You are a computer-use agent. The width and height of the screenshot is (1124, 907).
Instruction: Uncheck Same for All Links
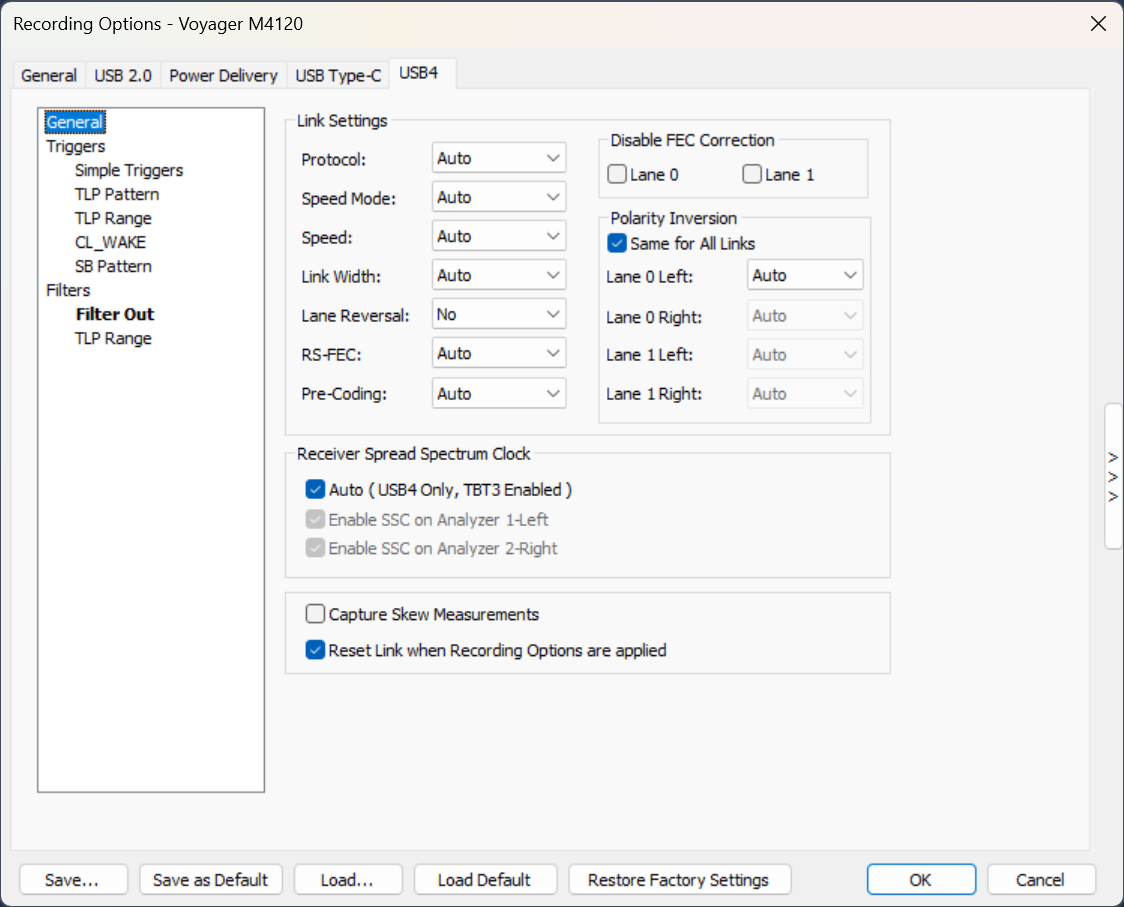[x=616, y=243]
